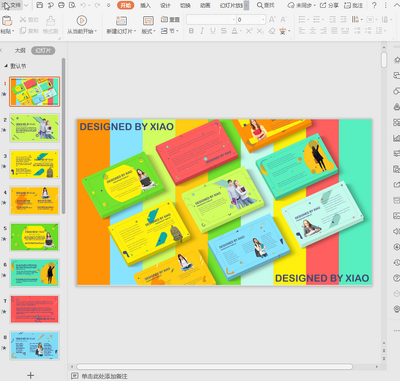This screenshot has width=400, height=381.
Task: Select slide 7 red thumbnail
Action: [x=34, y=309]
